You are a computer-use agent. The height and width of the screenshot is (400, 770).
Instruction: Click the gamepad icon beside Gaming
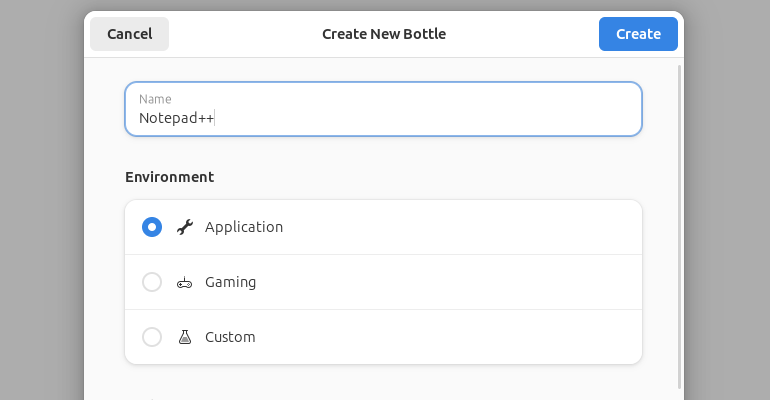point(184,282)
